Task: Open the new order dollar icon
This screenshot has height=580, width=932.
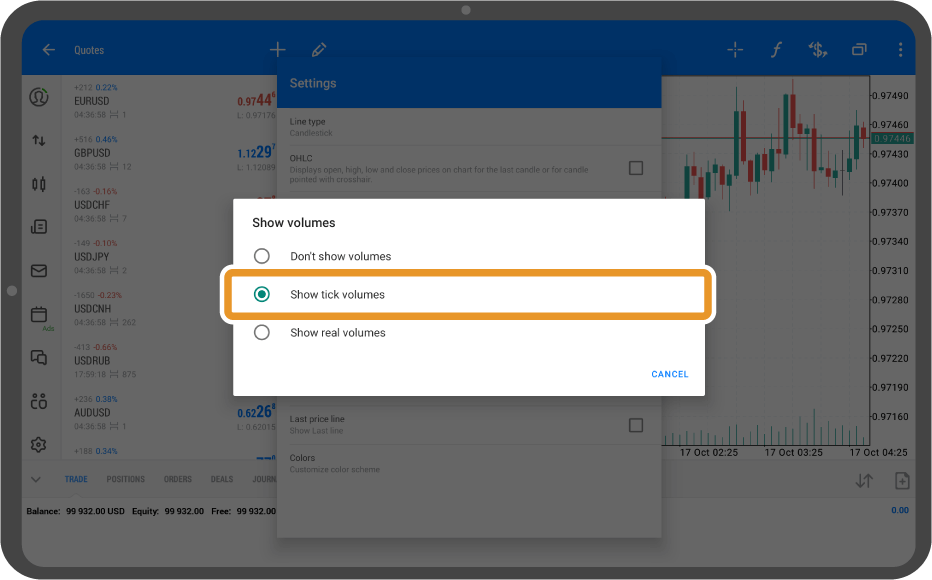Action: click(x=818, y=50)
